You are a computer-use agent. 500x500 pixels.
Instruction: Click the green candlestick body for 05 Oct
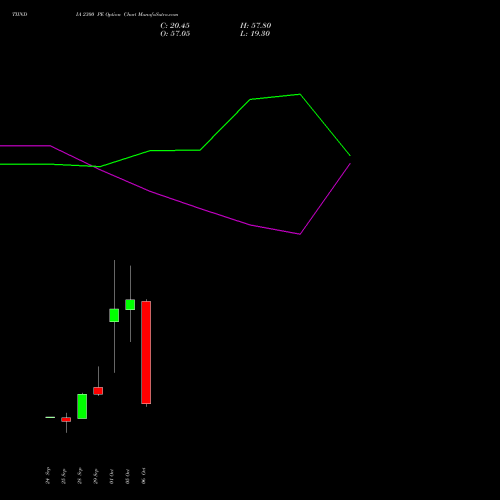pyautogui.click(x=130, y=305)
